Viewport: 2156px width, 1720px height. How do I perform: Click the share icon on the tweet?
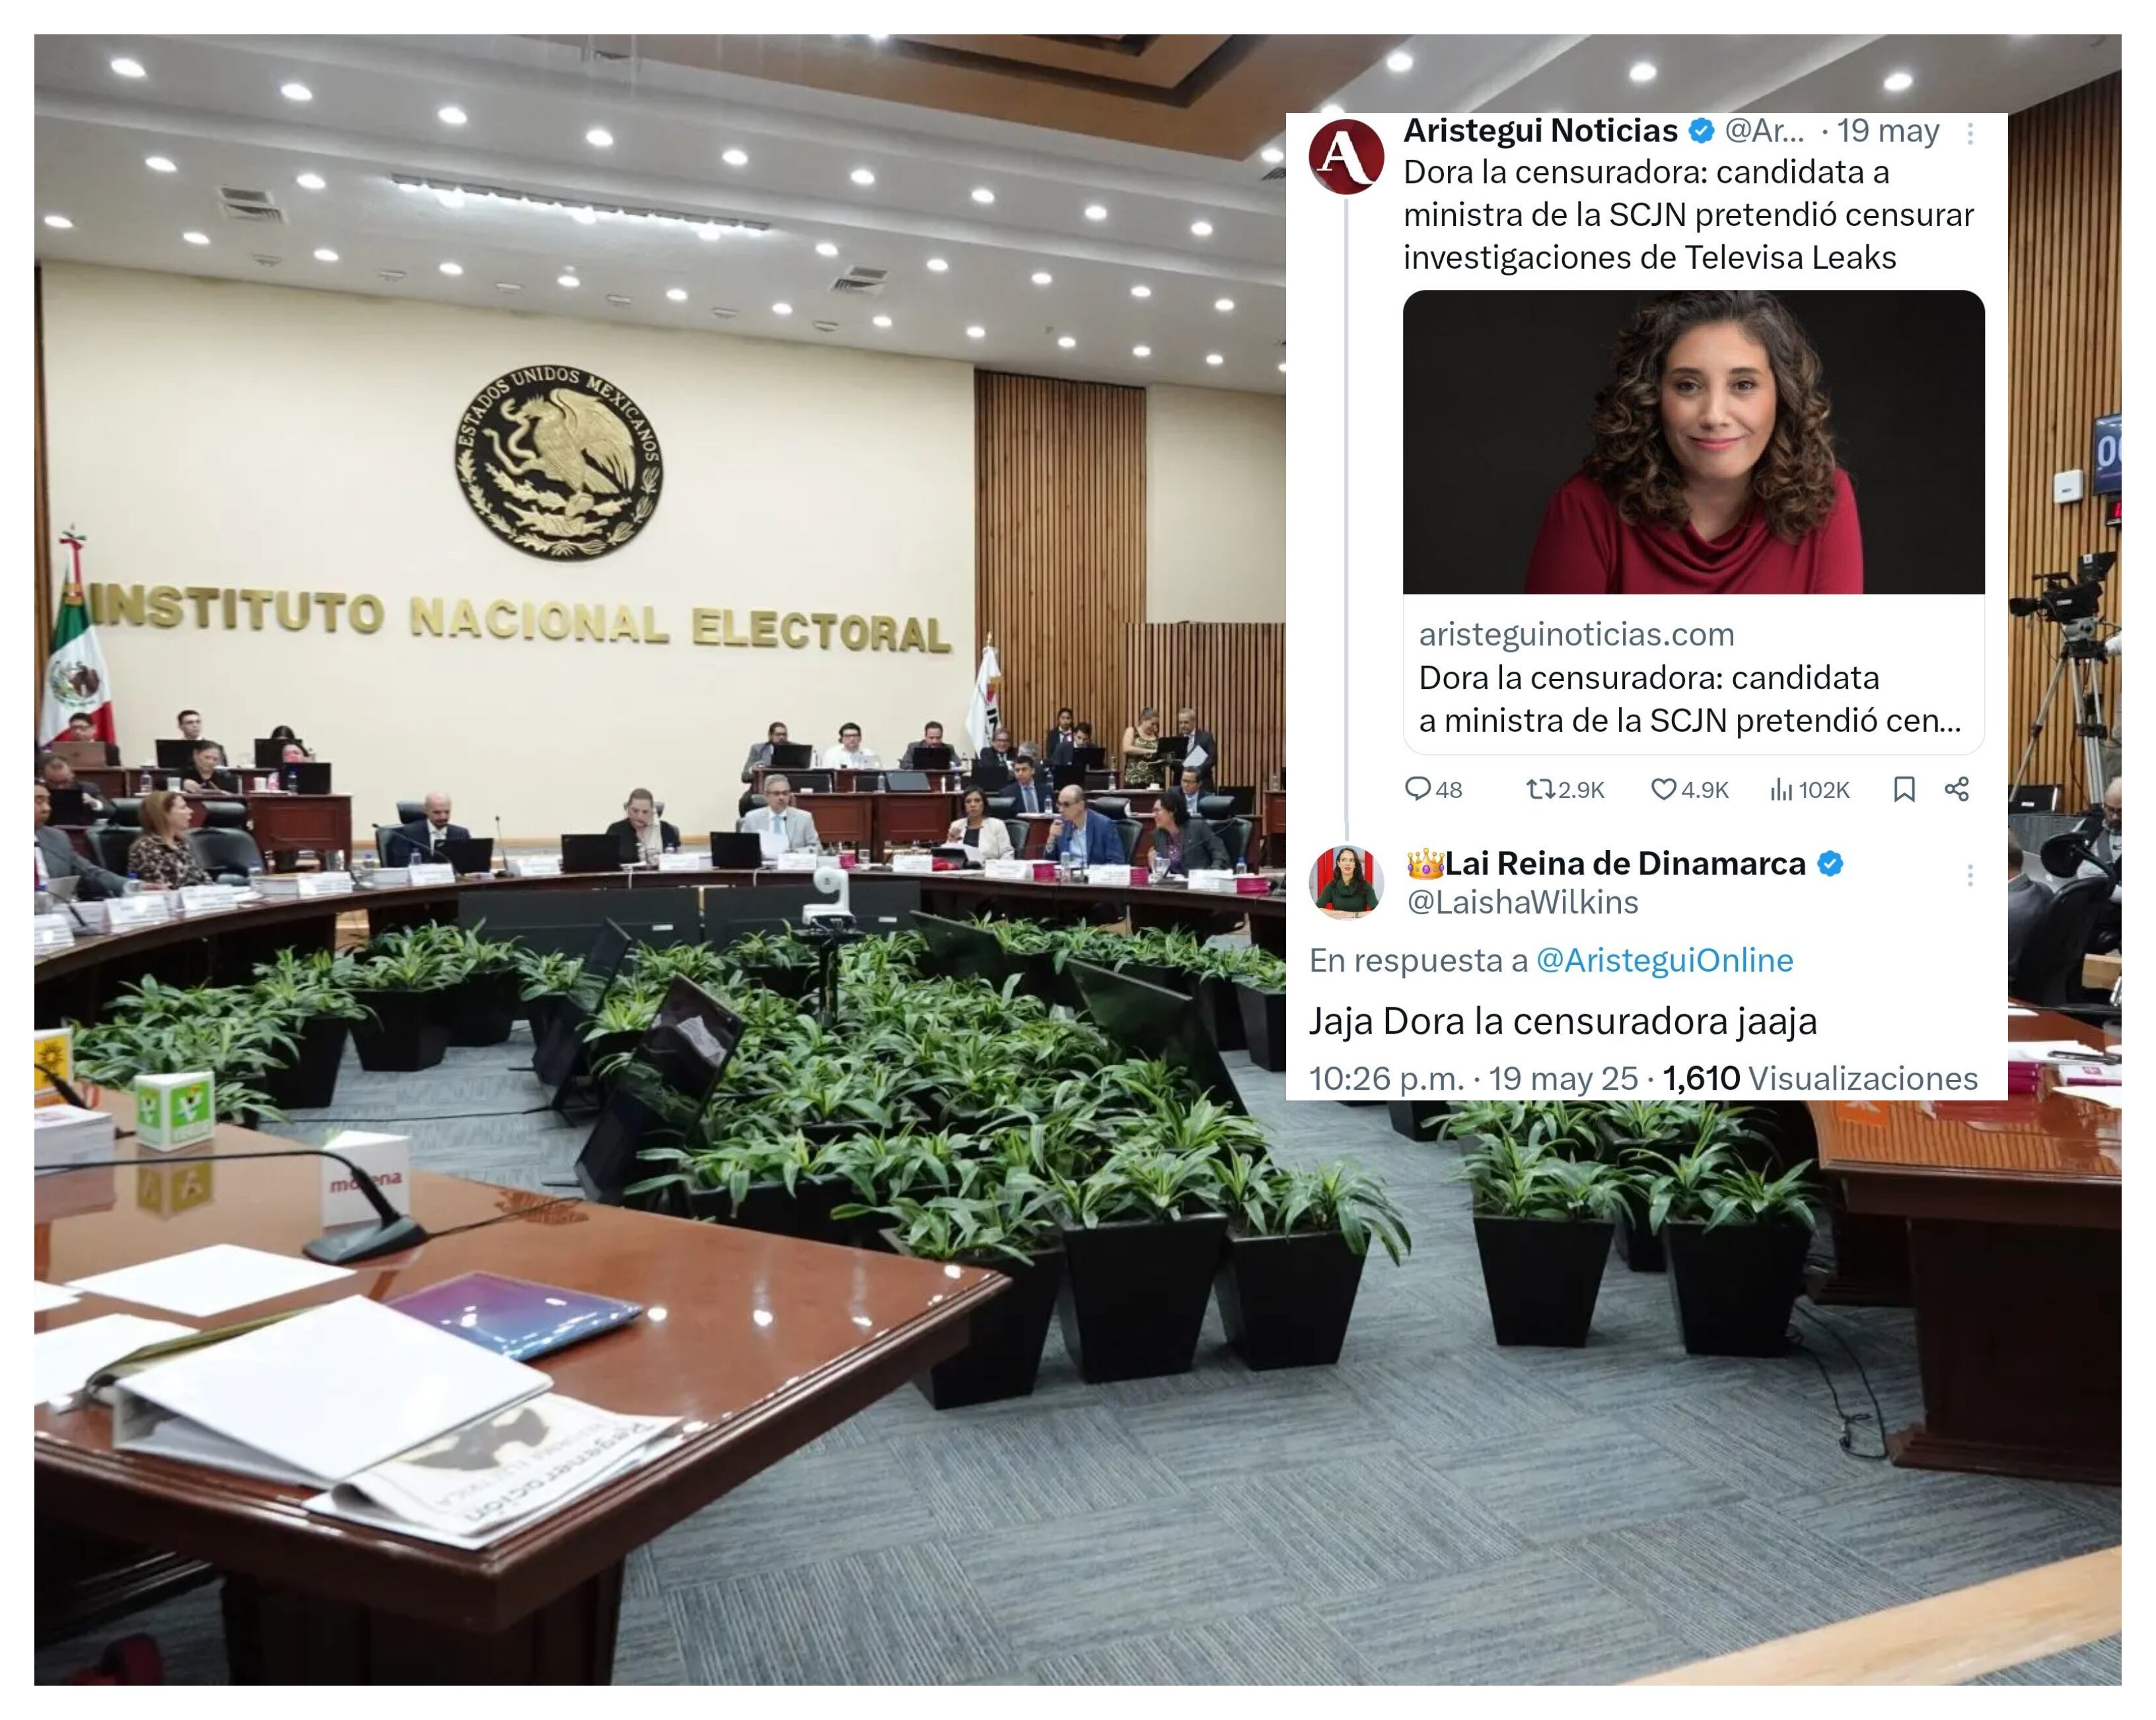click(1957, 789)
